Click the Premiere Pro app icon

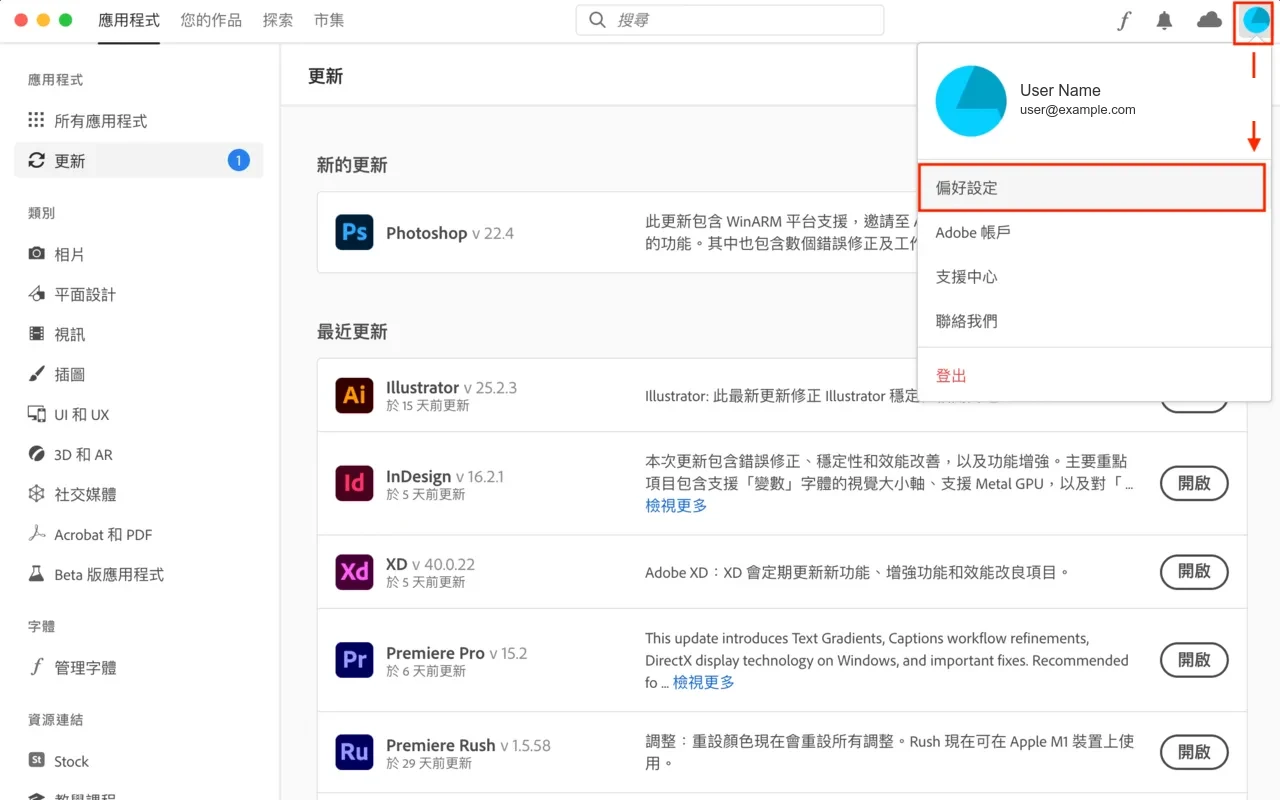click(x=355, y=660)
